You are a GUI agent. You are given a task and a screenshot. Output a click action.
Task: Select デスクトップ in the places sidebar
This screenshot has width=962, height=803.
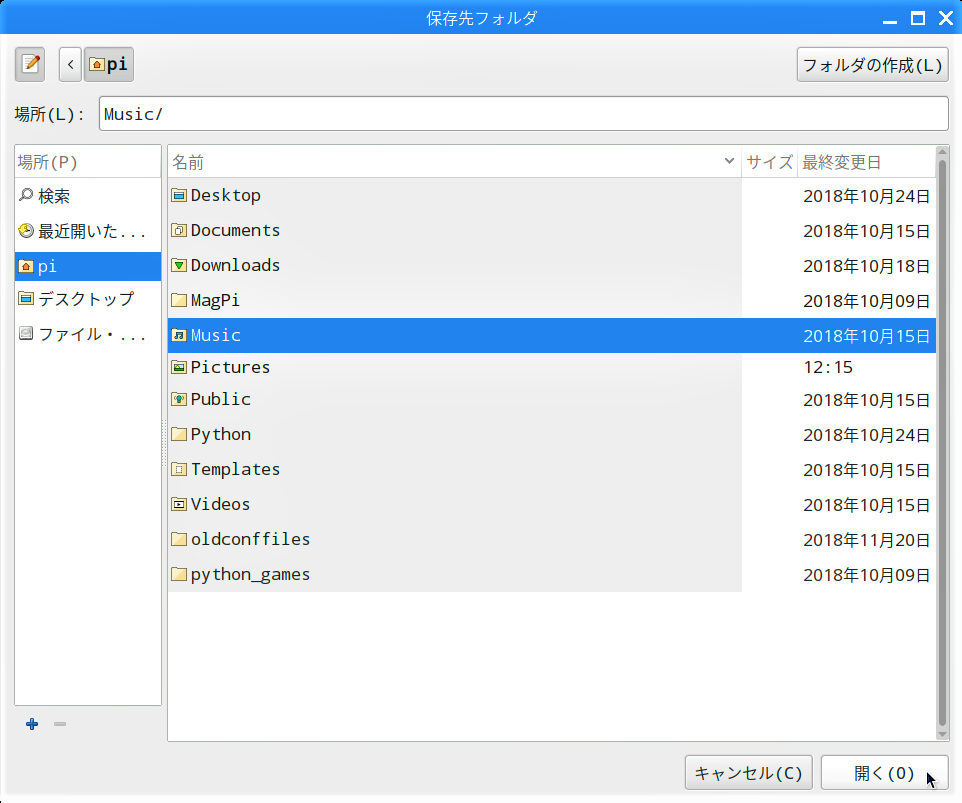[84, 299]
